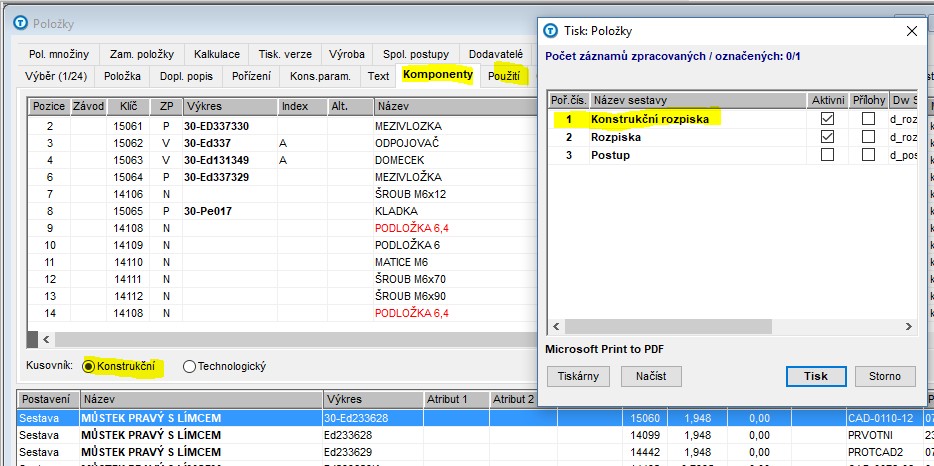Screen dimensions: 934x466
Task: Check Přílohy box for Konstrukční rozpiska
Action: [x=868, y=119]
